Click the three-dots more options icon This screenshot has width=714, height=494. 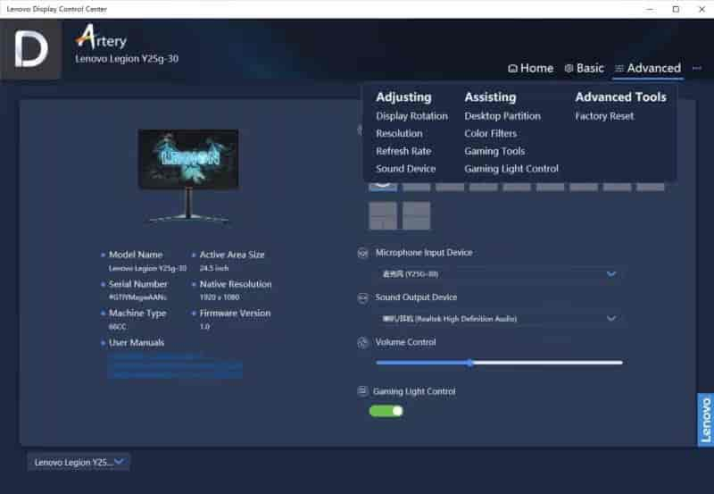coord(697,68)
